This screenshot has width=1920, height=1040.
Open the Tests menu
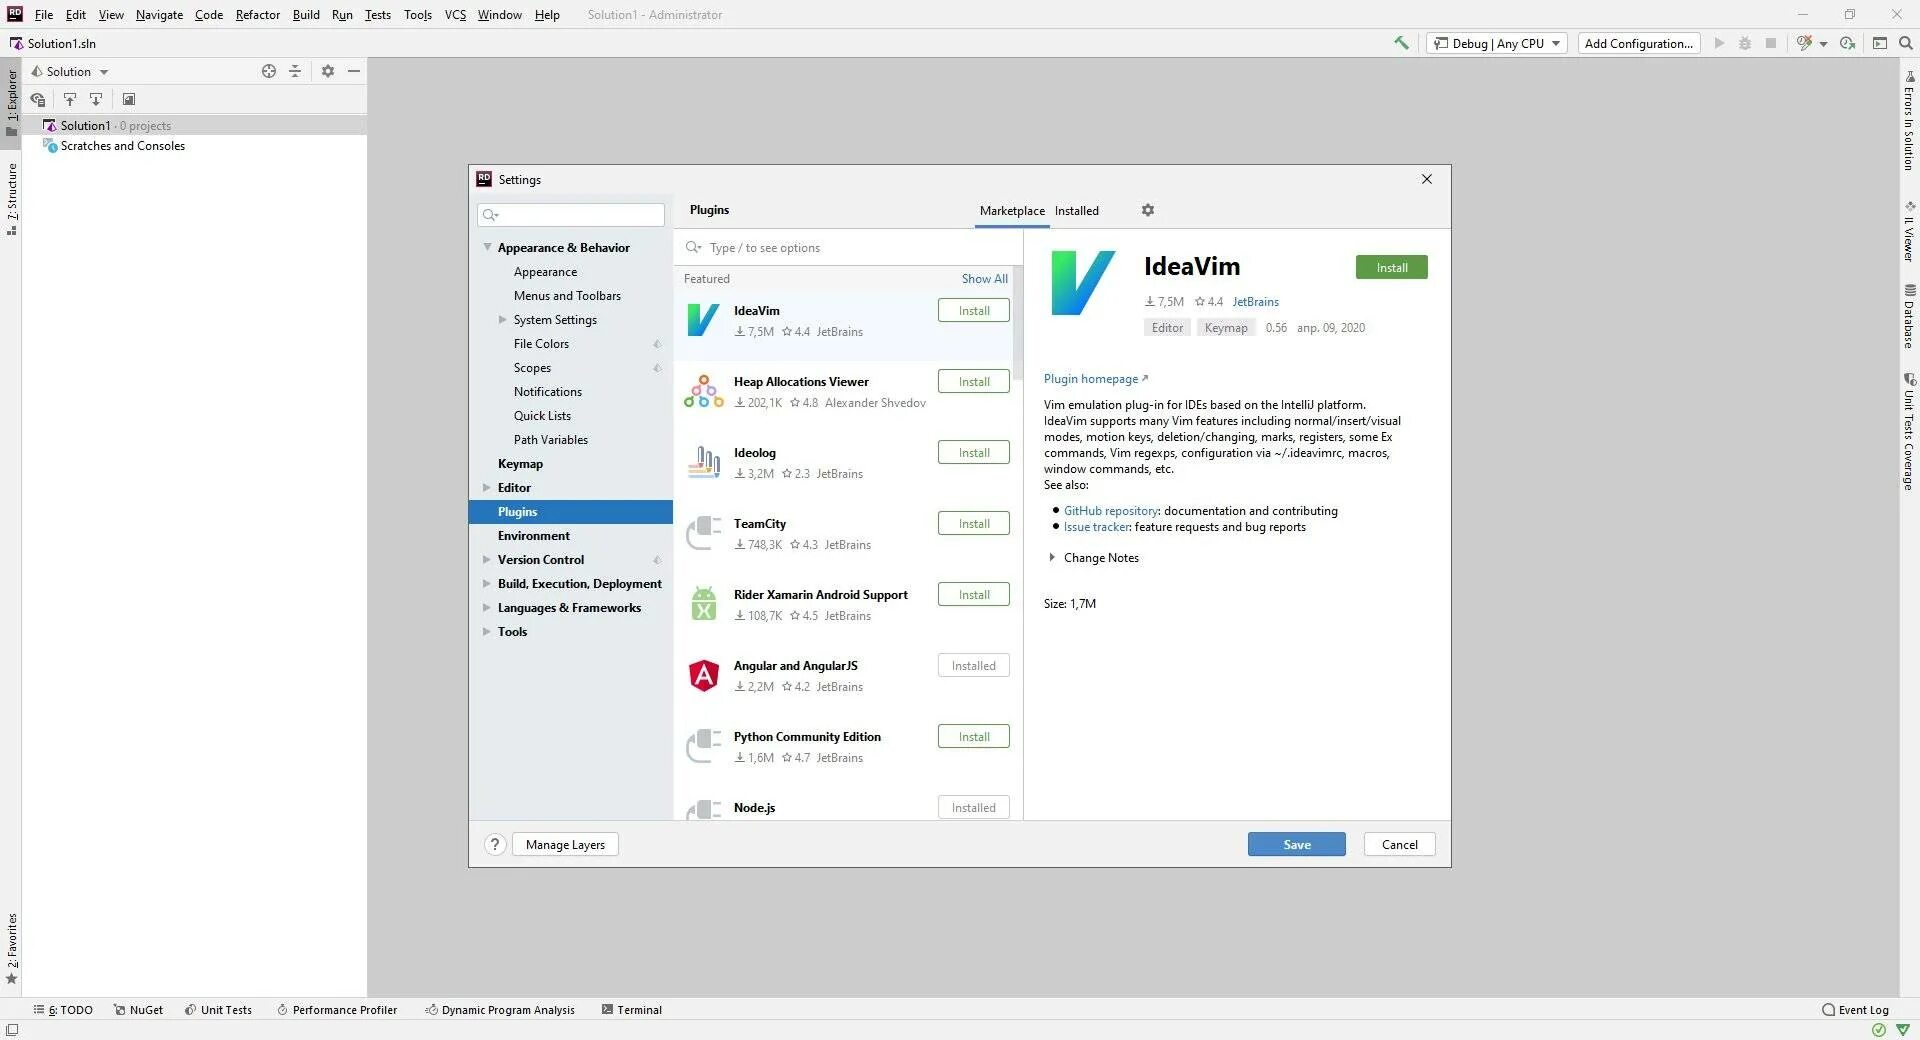coord(377,14)
